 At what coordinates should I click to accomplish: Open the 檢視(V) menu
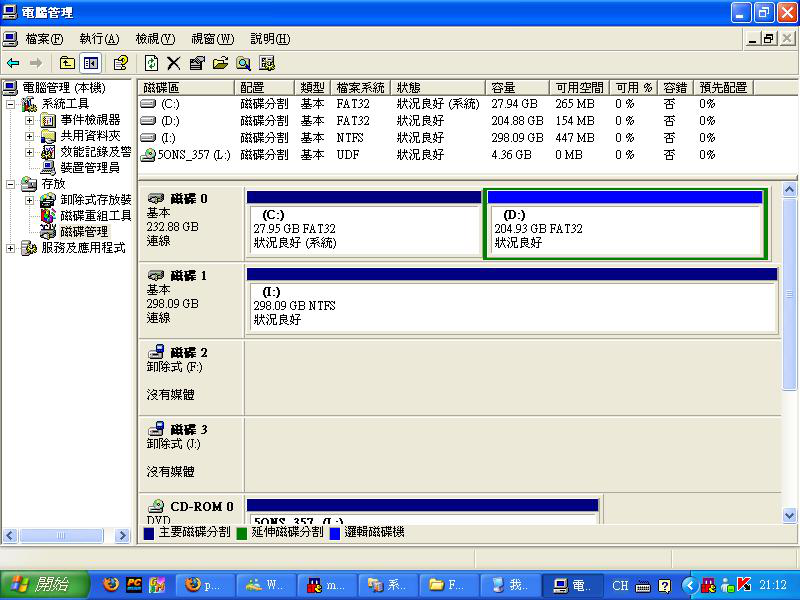coord(155,39)
